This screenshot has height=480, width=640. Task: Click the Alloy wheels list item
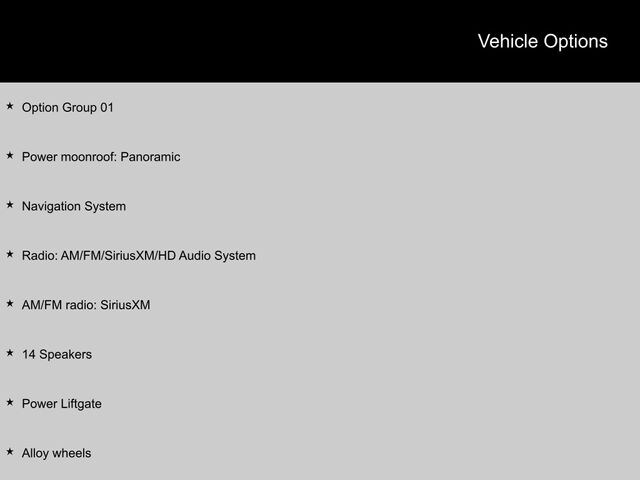point(56,453)
